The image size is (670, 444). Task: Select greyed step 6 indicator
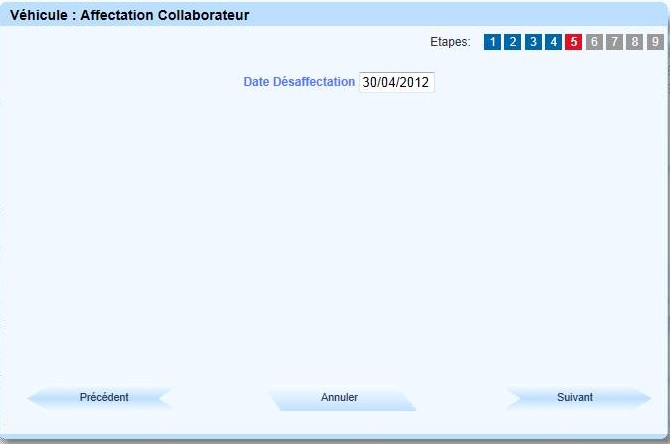594,42
